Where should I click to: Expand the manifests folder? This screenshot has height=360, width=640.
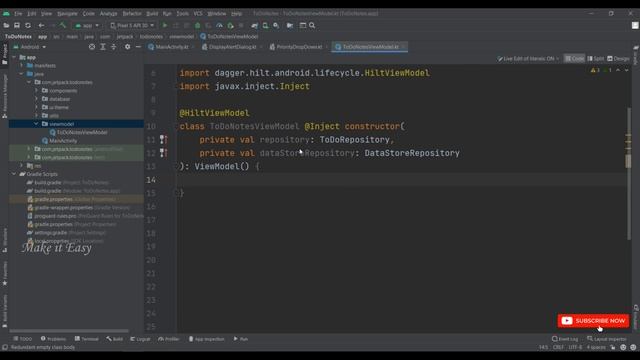coord(22,65)
